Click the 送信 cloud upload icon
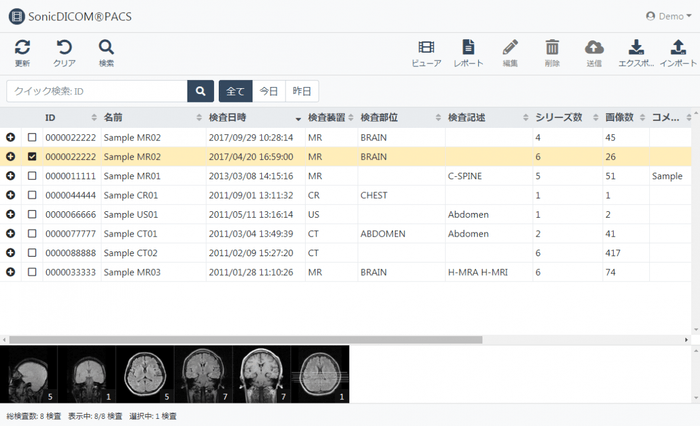 pos(594,47)
